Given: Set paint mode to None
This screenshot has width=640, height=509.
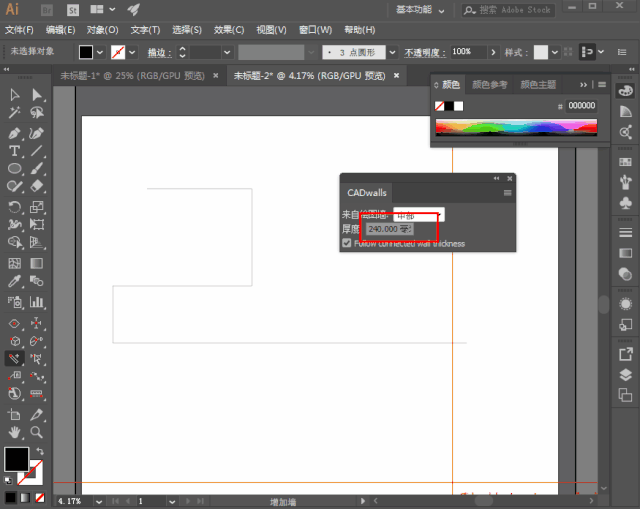Looking at the screenshot, I should click(x=40, y=498).
